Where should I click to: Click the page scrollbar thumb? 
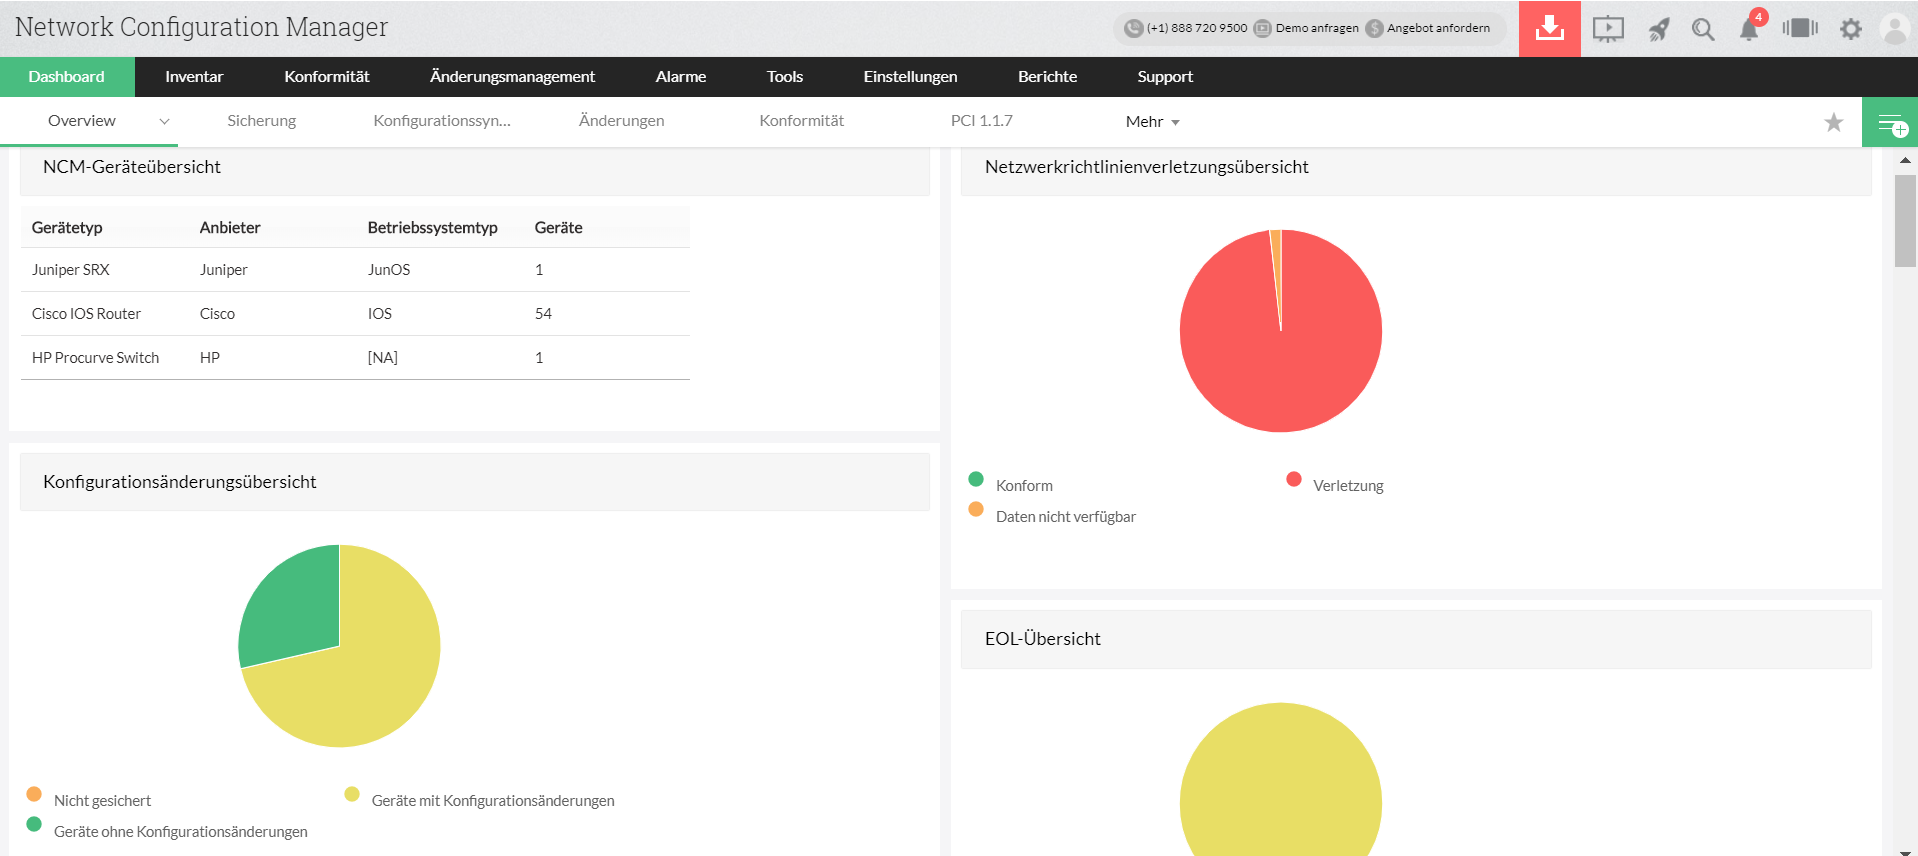coord(1905,221)
